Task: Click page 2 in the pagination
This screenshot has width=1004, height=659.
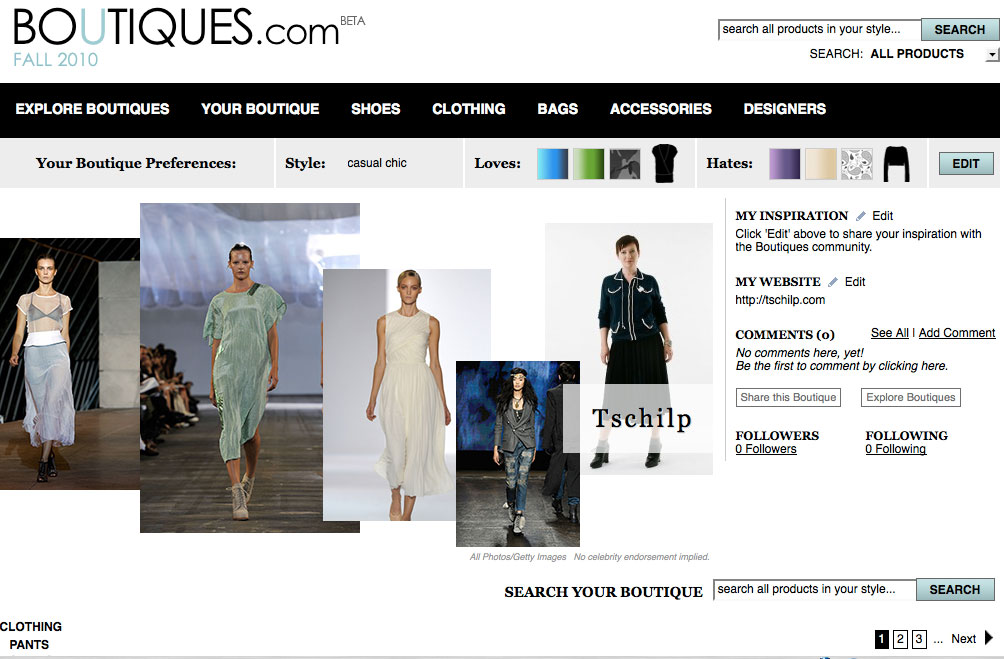Action: 901,638
